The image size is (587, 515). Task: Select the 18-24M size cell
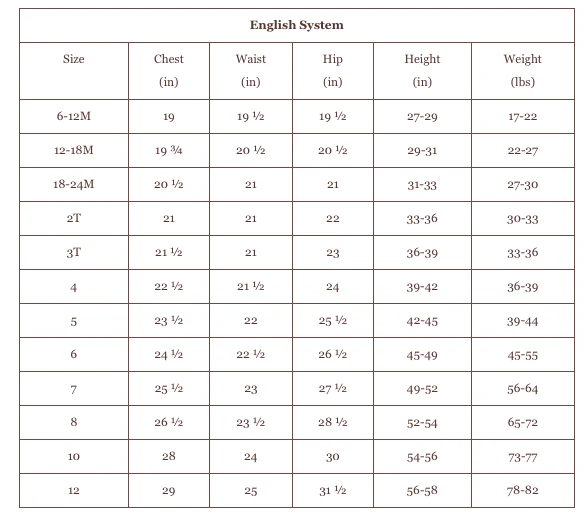click(x=73, y=184)
